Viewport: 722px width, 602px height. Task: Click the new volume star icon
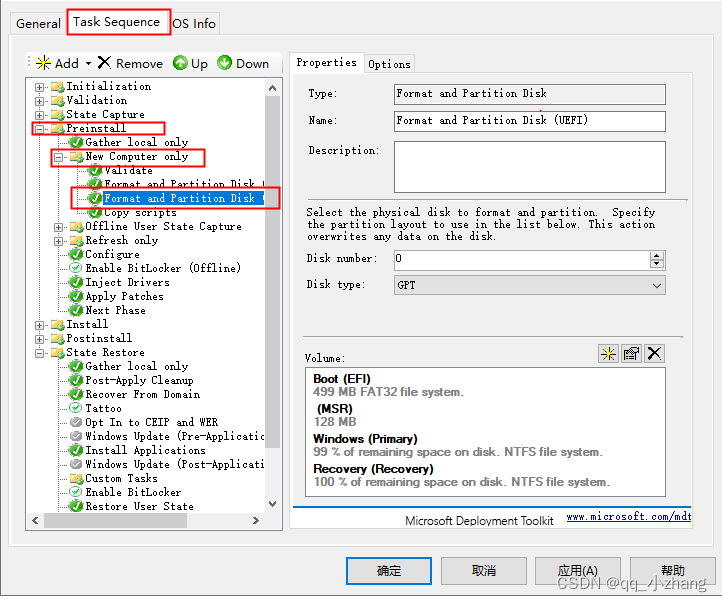(x=608, y=354)
